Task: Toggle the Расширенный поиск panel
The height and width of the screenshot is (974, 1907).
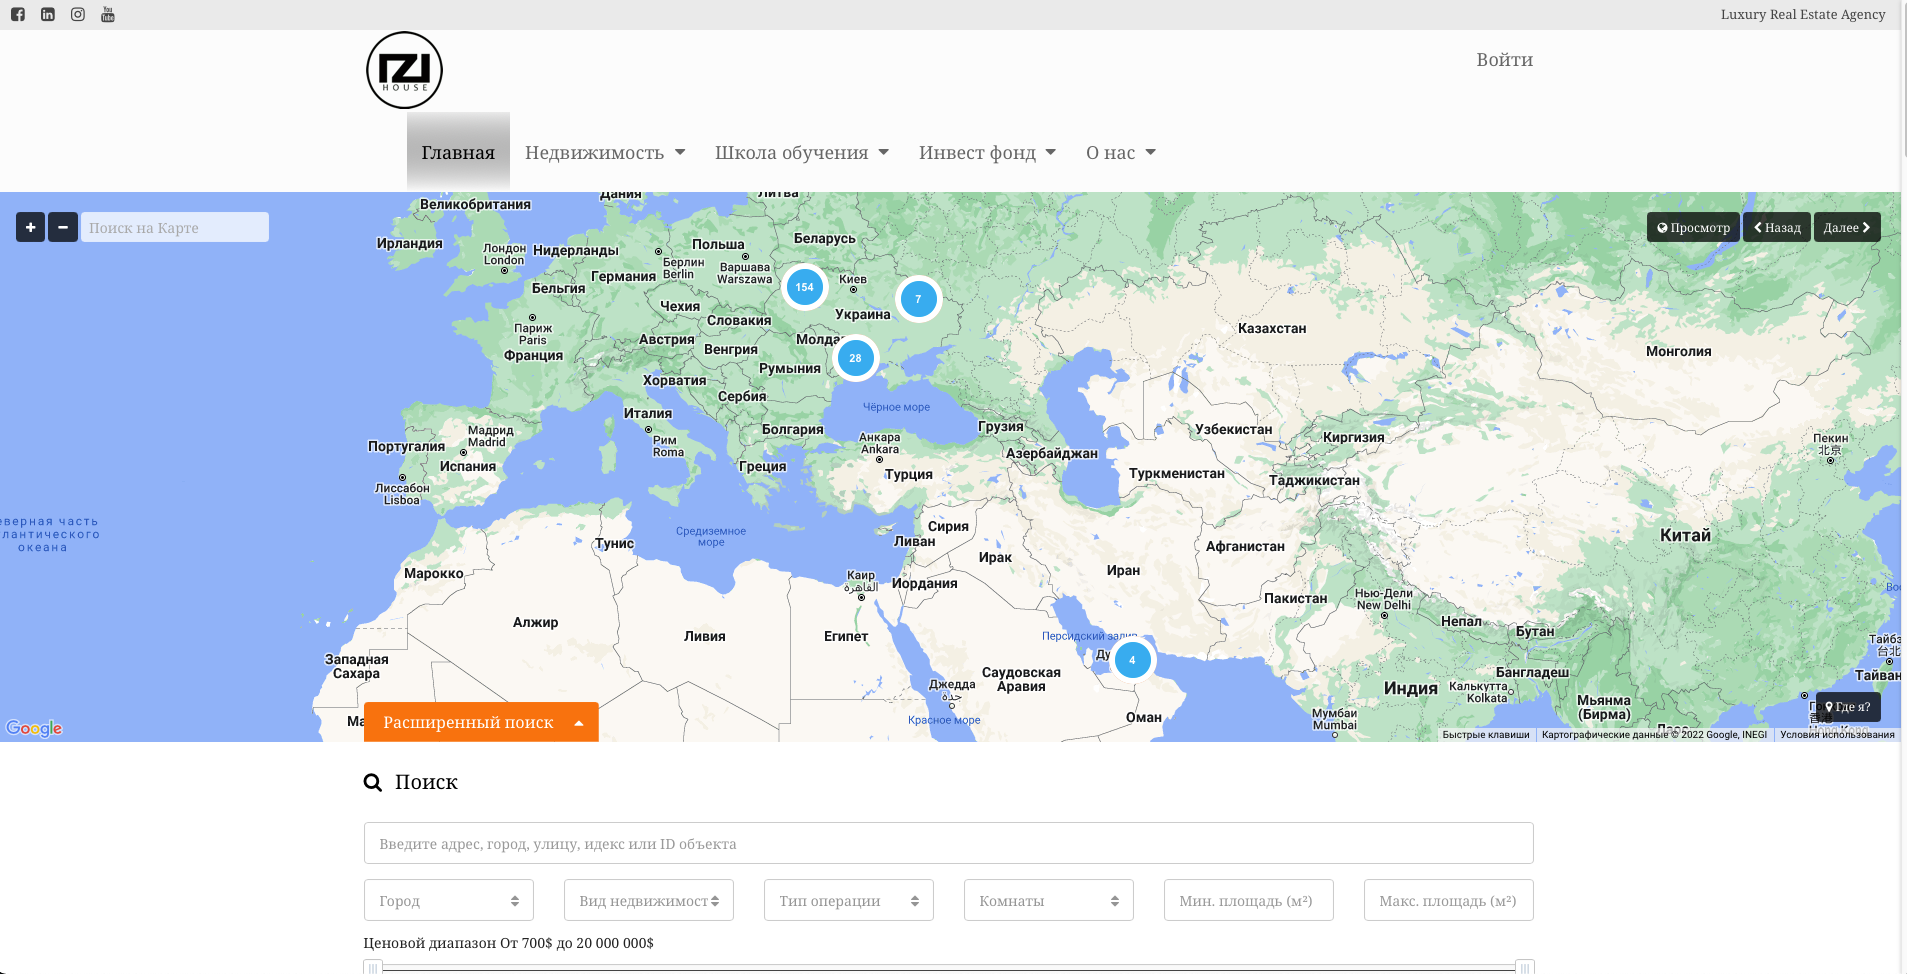Action: (x=481, y=722)
